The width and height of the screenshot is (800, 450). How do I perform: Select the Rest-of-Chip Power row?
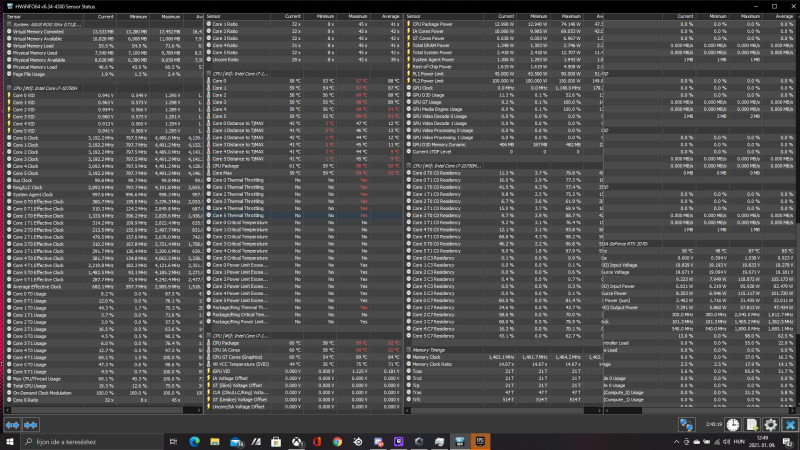[x=504, y=66]
